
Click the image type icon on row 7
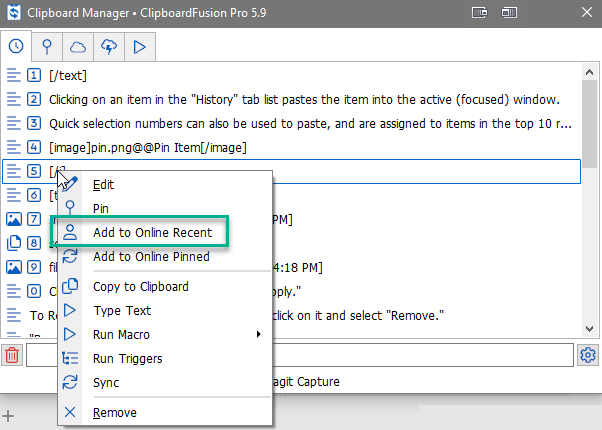(x=14, y=219)
